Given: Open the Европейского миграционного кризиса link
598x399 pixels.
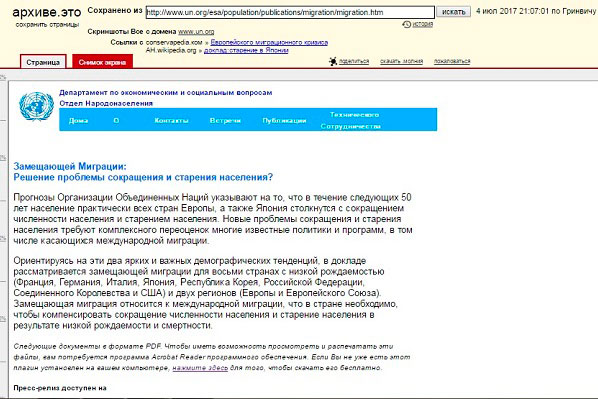Looking at the screenshot, I should pos(269,42).
